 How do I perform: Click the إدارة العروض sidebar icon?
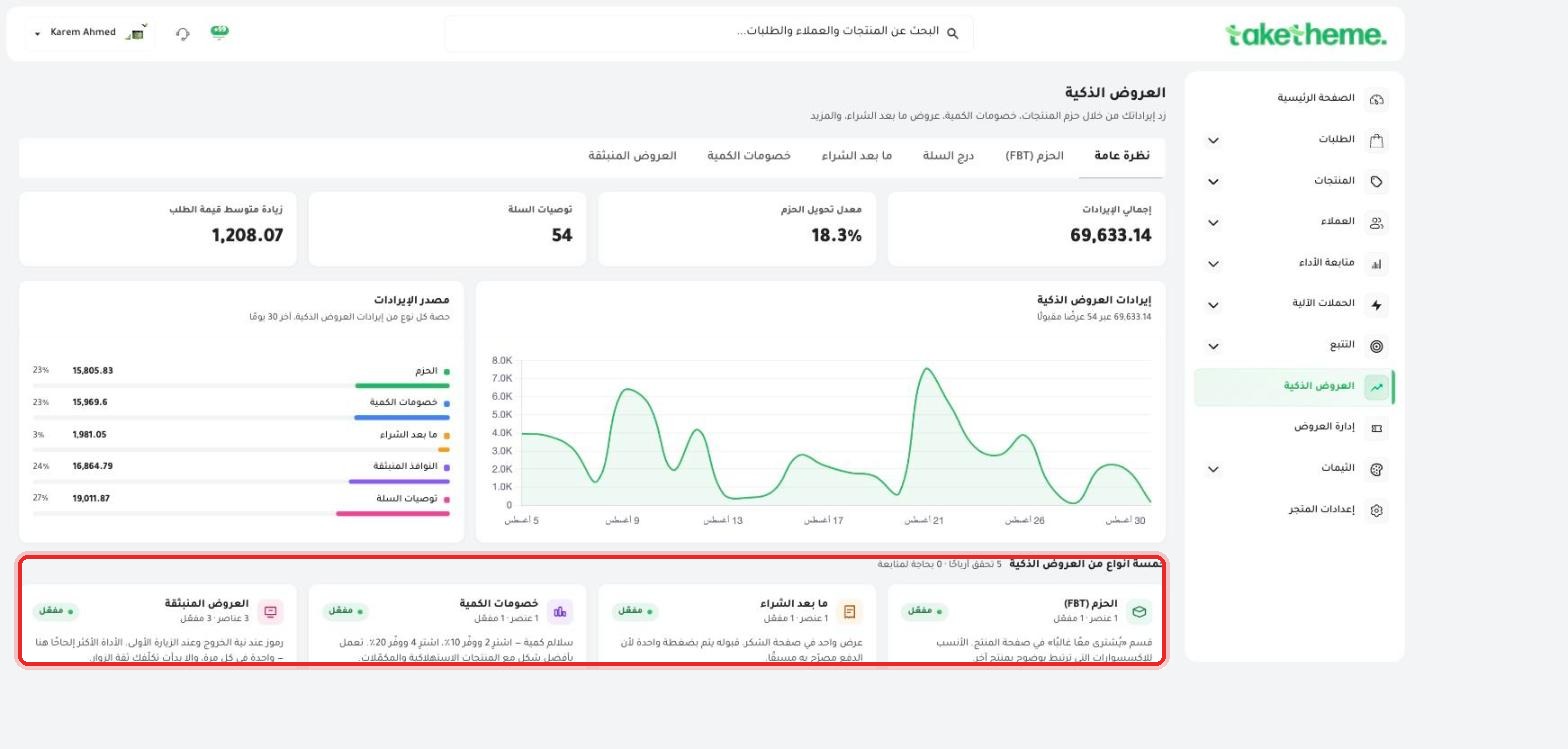tap(1376, 428)
